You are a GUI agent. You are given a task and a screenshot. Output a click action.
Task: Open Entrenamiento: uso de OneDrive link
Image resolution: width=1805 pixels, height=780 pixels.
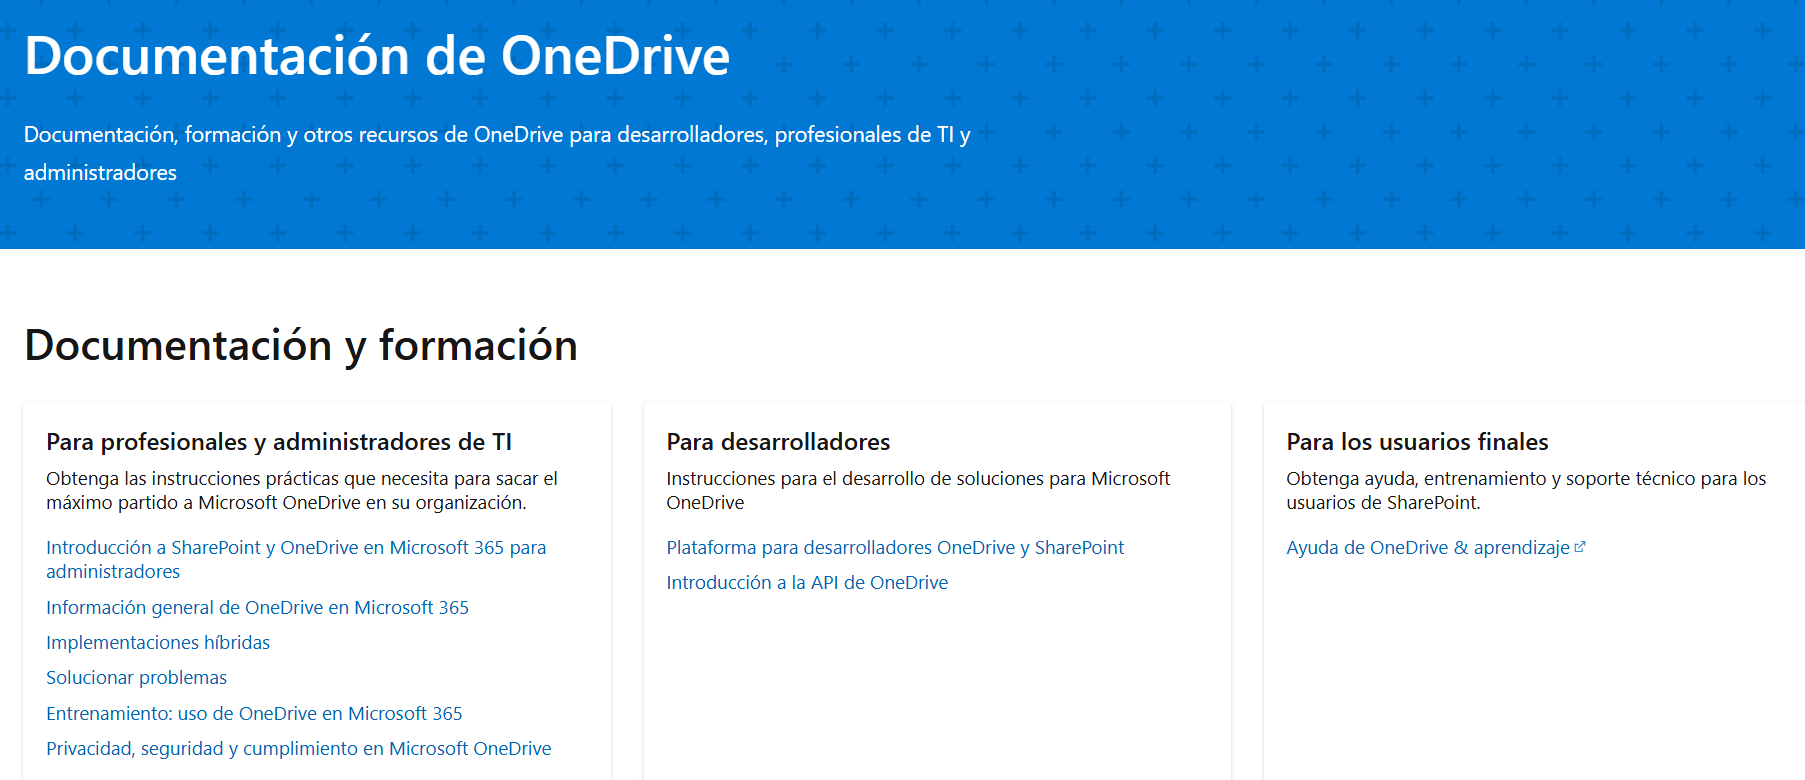254,714
